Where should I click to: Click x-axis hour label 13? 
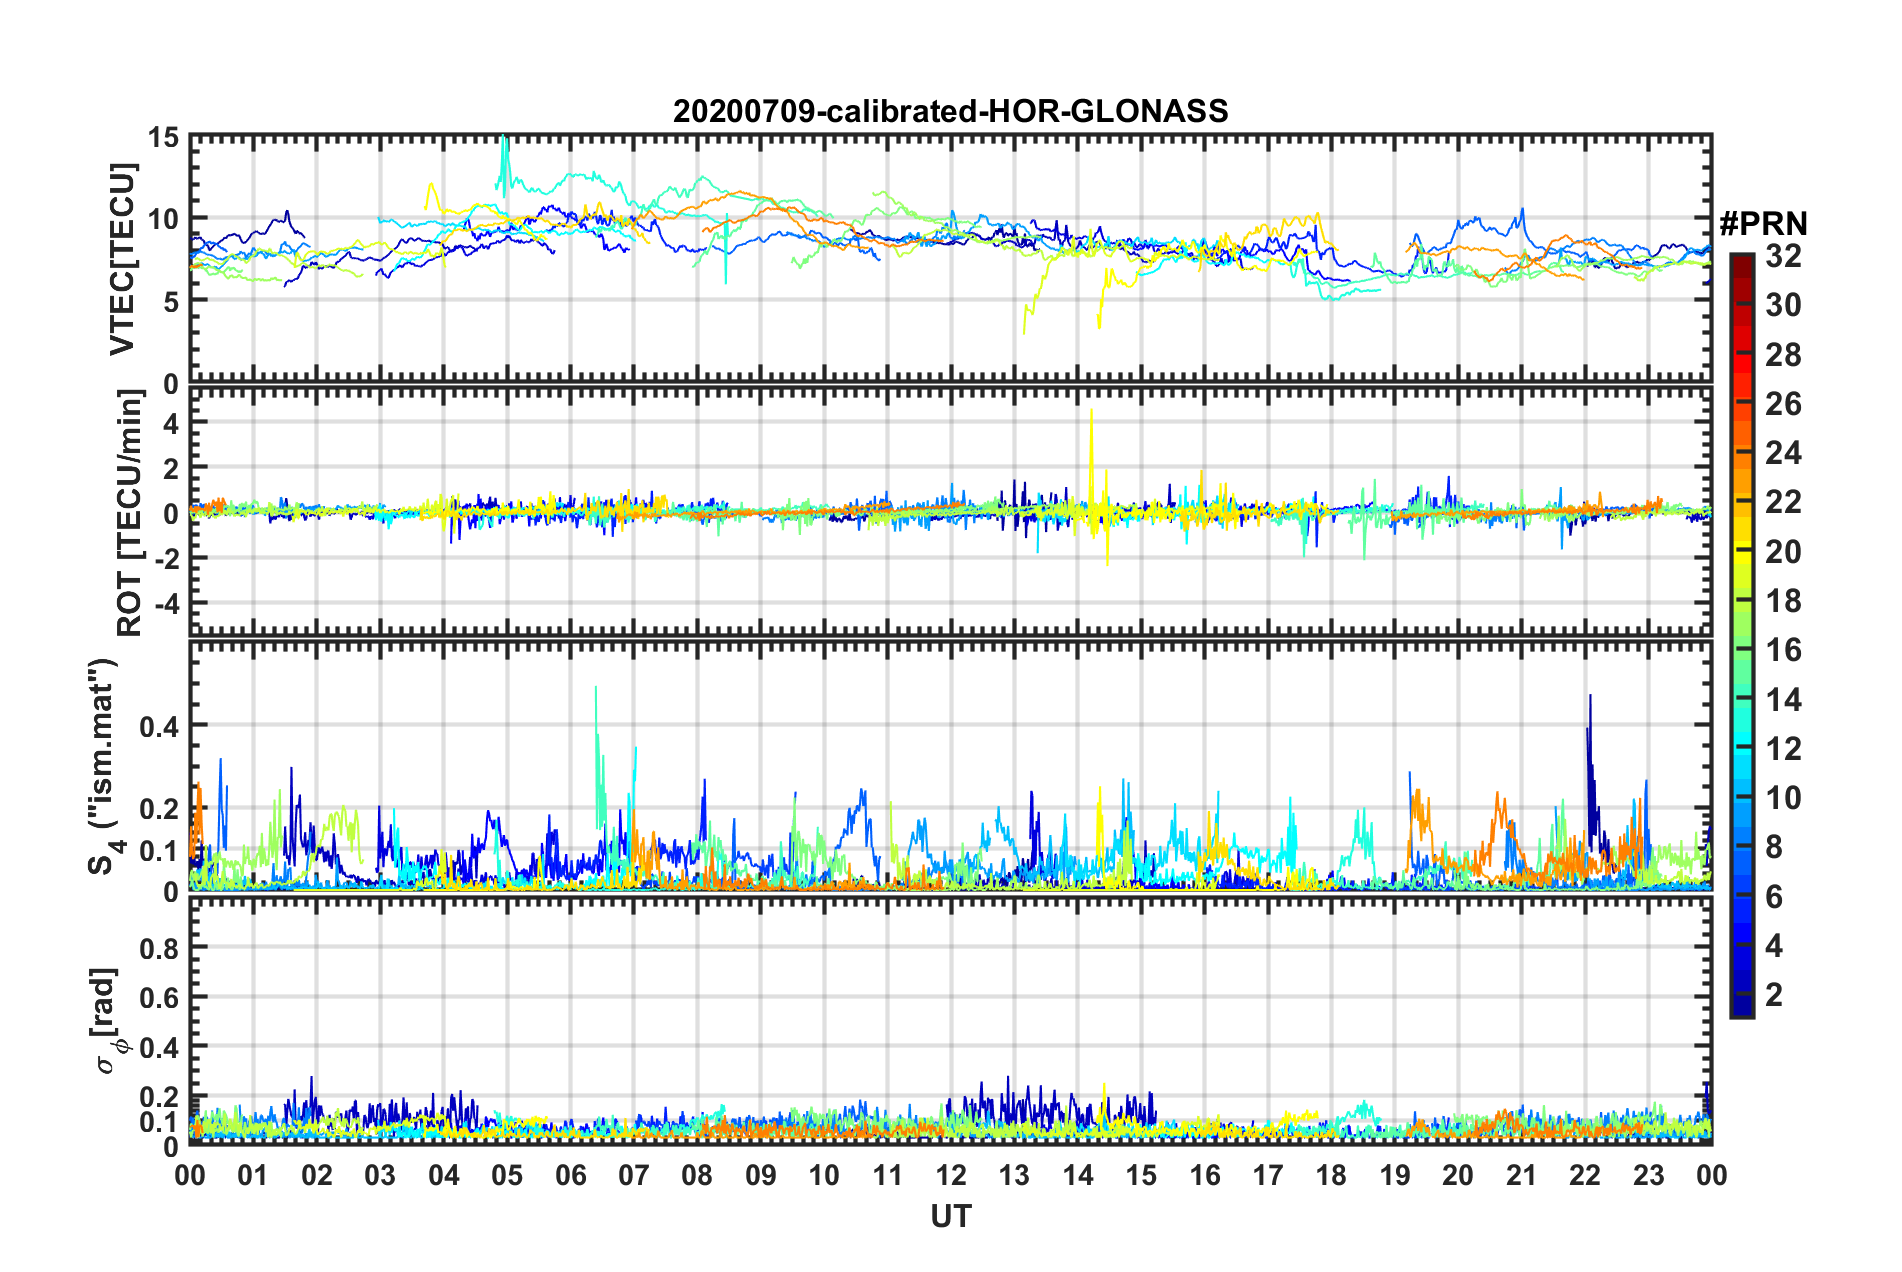pos(1014,1176)
